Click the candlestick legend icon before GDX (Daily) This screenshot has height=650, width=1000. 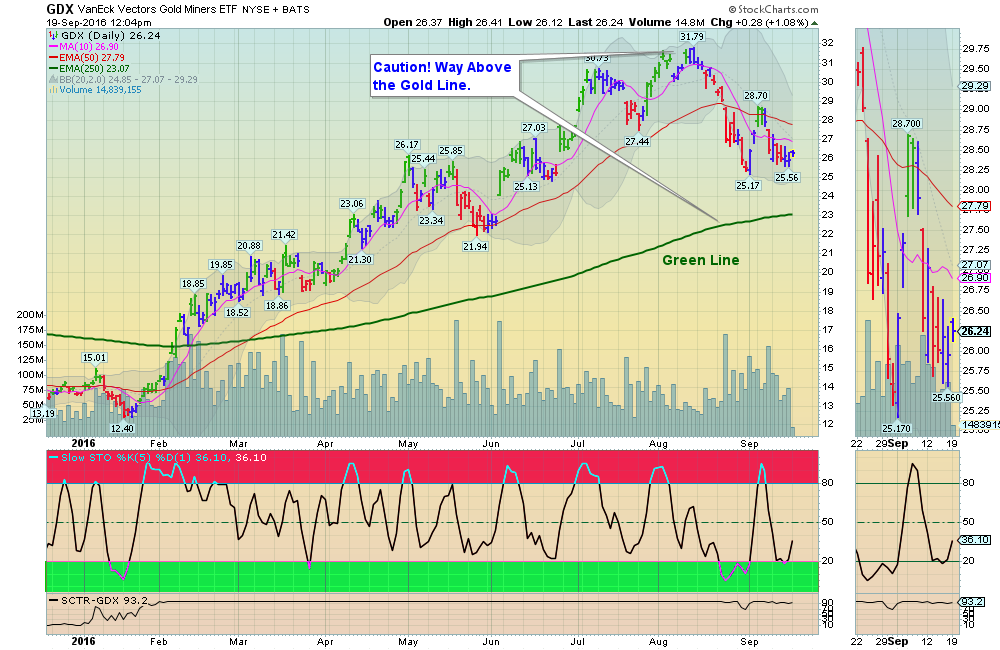54,36
